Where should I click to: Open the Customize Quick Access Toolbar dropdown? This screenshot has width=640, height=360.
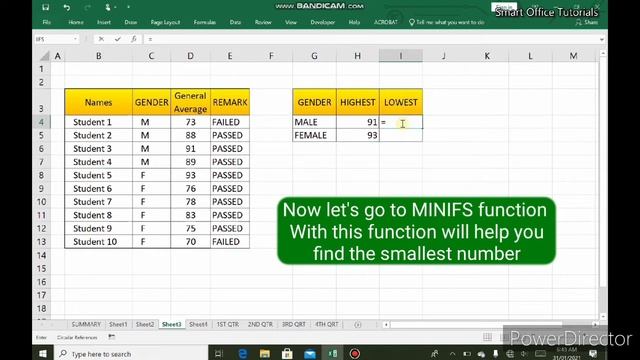coord(128,7)
